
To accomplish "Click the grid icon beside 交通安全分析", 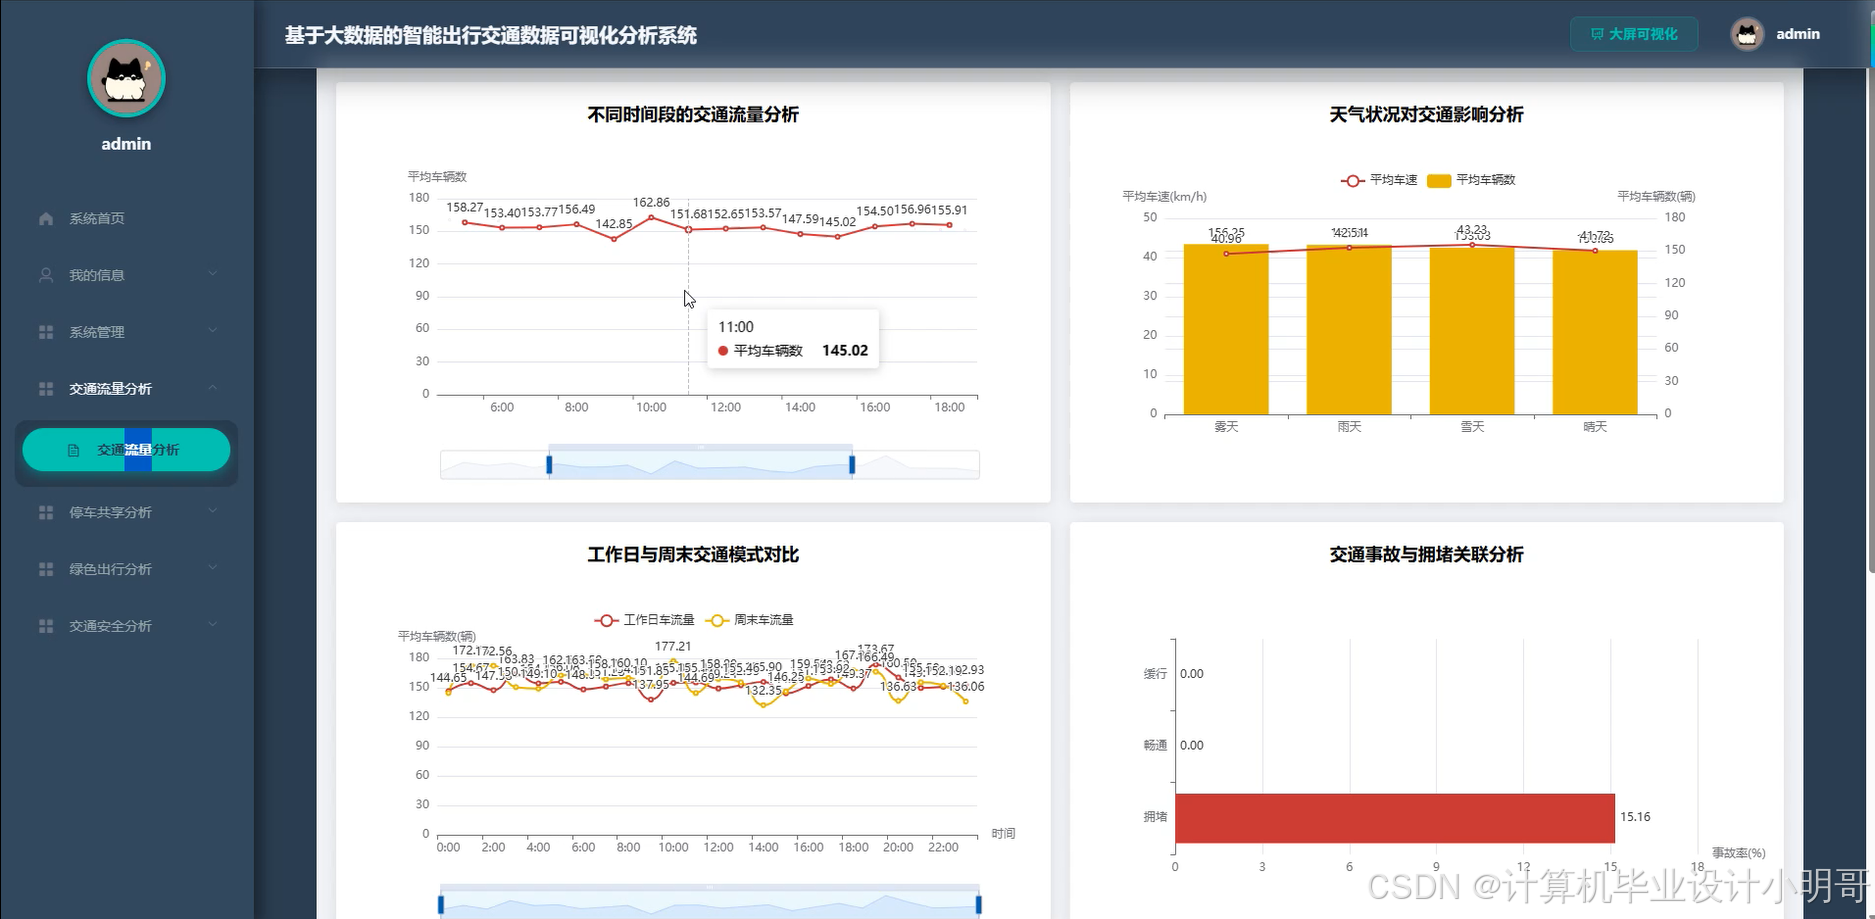I will click(46, 626).
